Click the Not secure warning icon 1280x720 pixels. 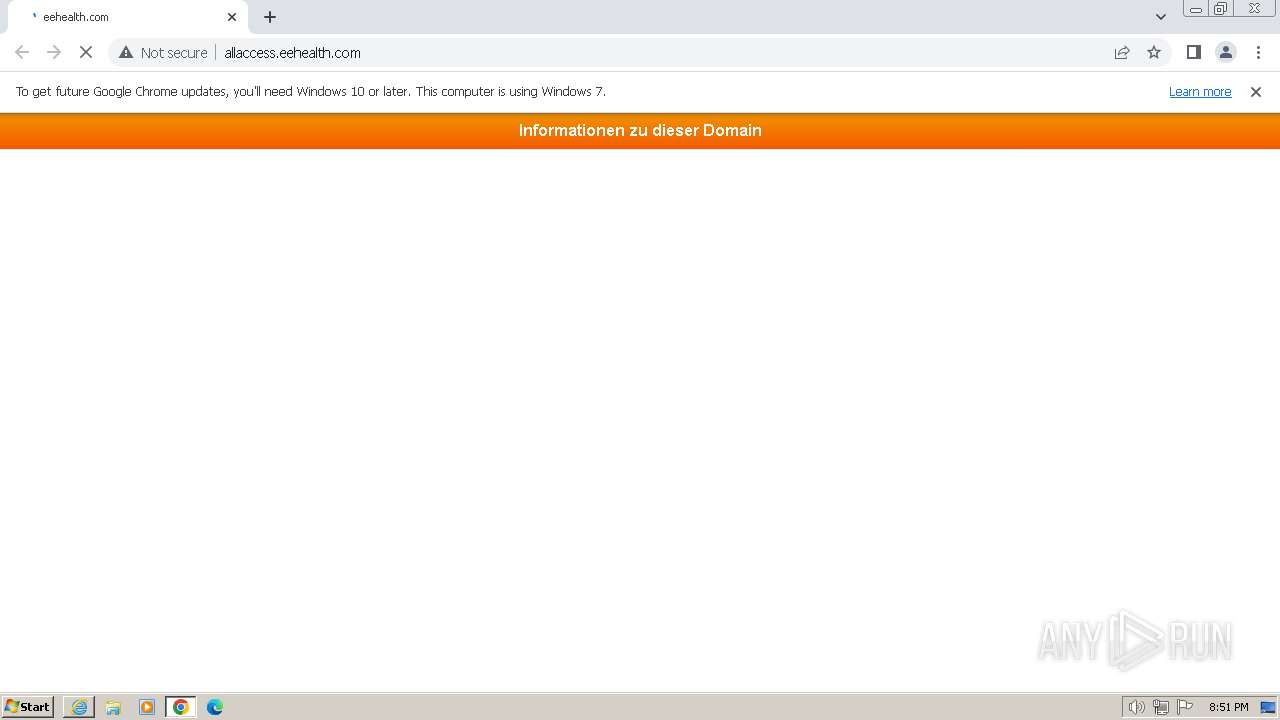126,52
